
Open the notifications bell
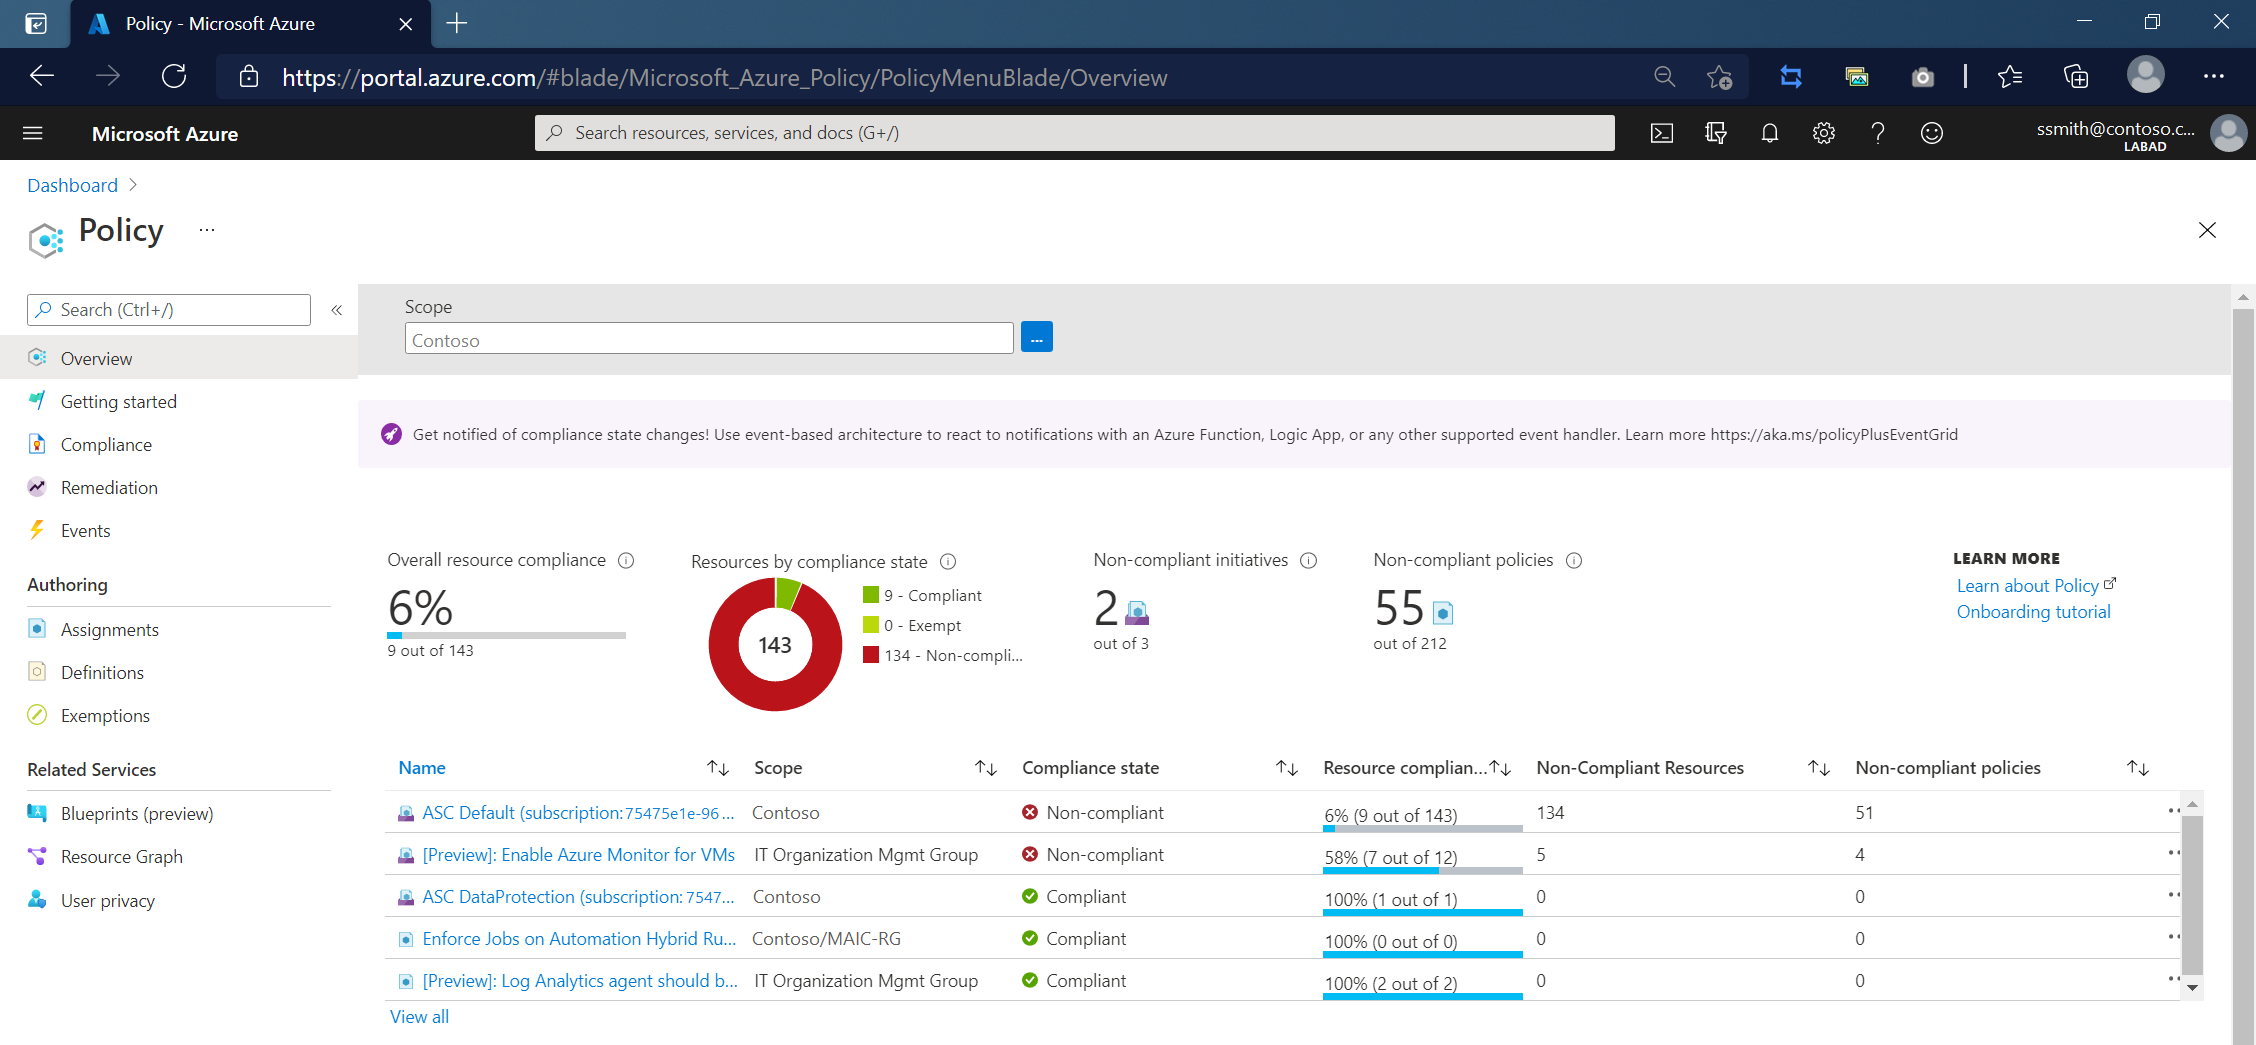(x=1769, y=132)
